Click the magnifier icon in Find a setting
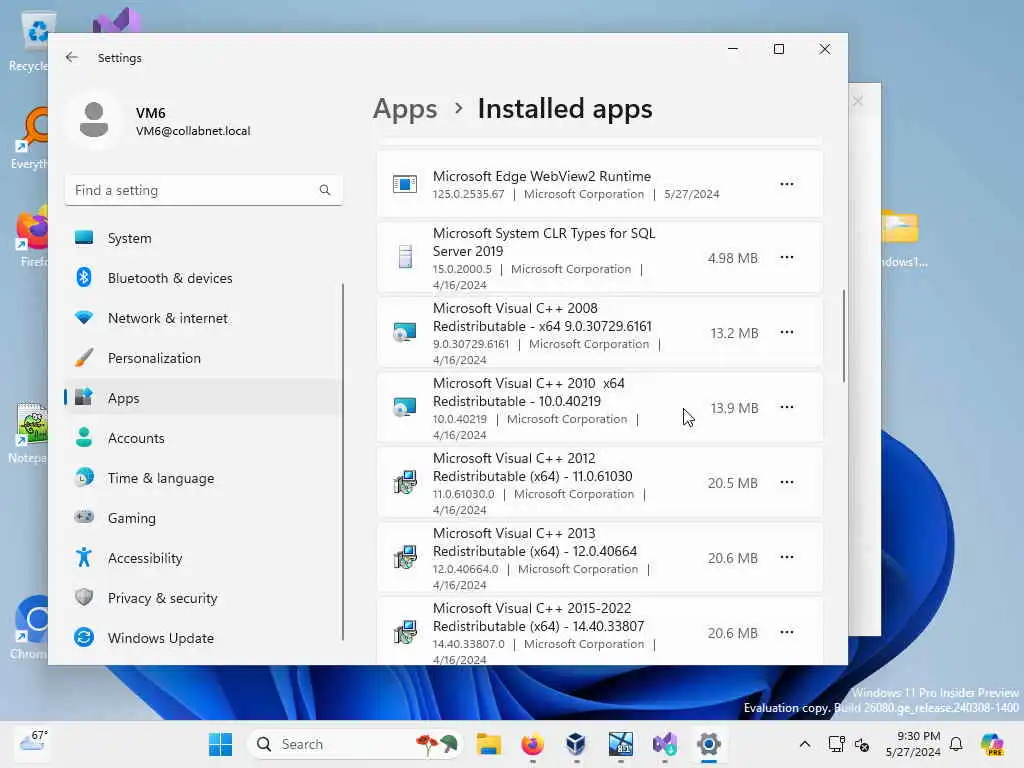The width and height of the screenshot is (1024, 768). [x=325, y=190]
